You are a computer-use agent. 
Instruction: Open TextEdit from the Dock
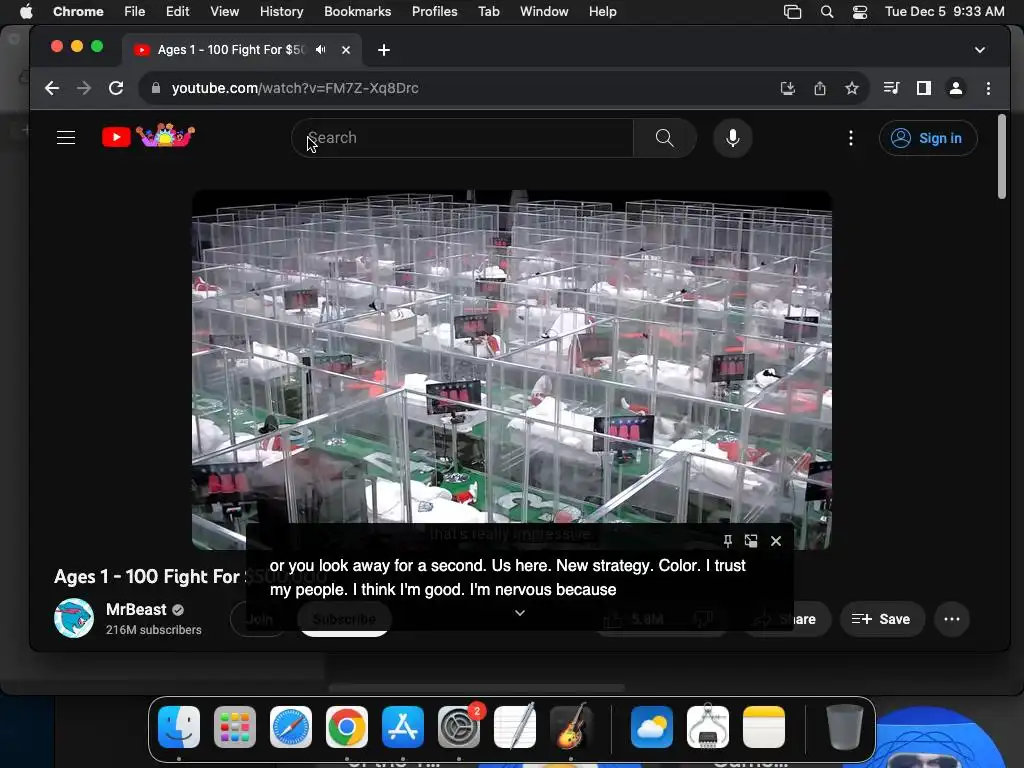tap(515, 727)
